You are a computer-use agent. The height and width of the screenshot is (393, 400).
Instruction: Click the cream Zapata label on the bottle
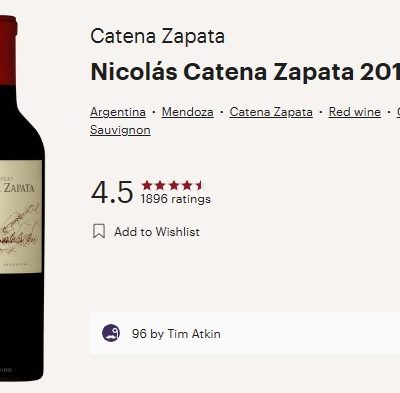[x=21, y=217]
